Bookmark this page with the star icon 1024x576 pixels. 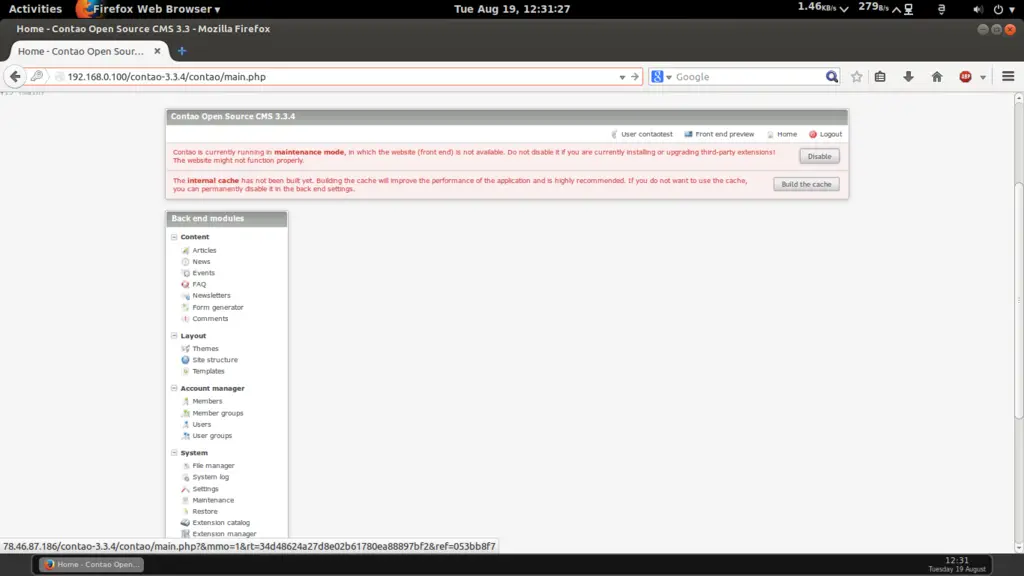click(x=856, y=76)
